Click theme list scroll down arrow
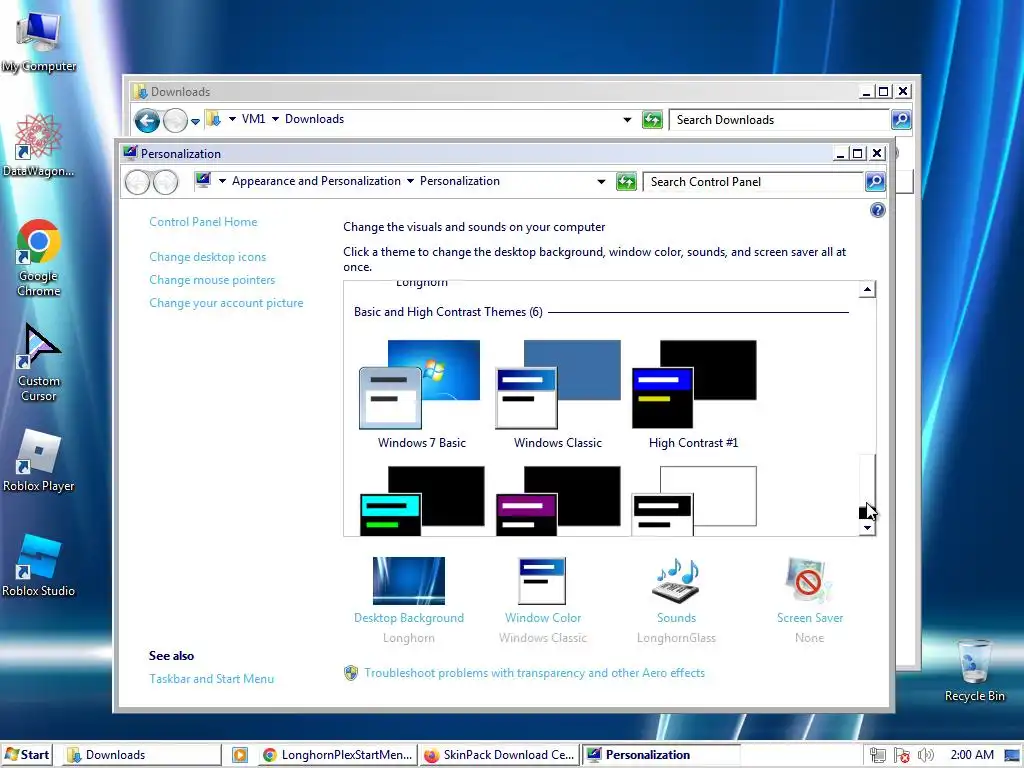Viewport: 1024px width, 768px height. coord(867,528)
